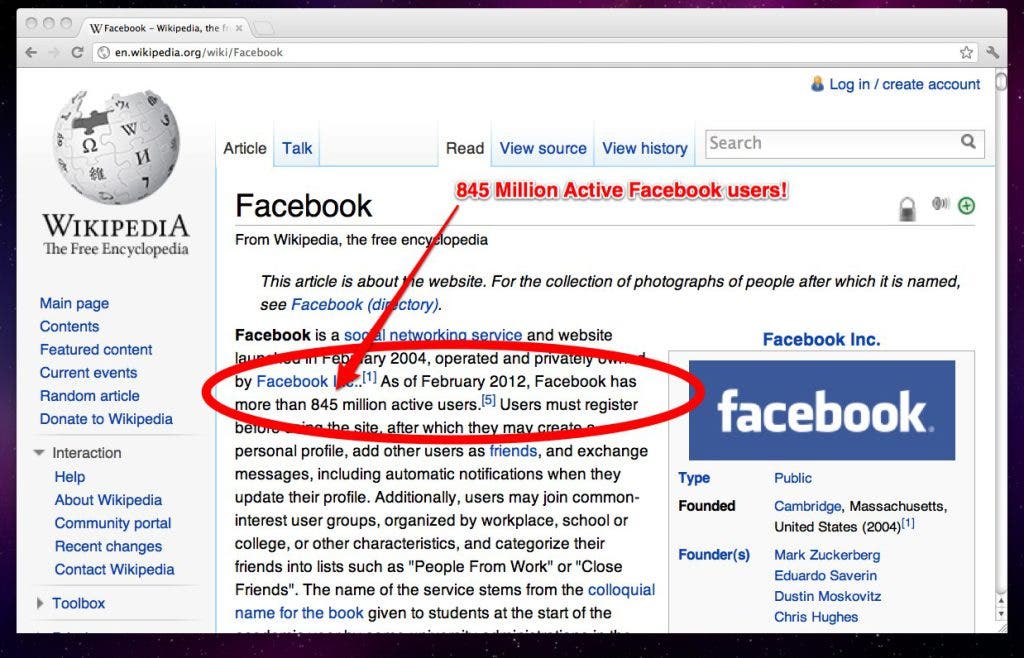This screenshot has height=658, width=1024.
Task: Bookmark page with the star icon
Action: pos(966,52)
